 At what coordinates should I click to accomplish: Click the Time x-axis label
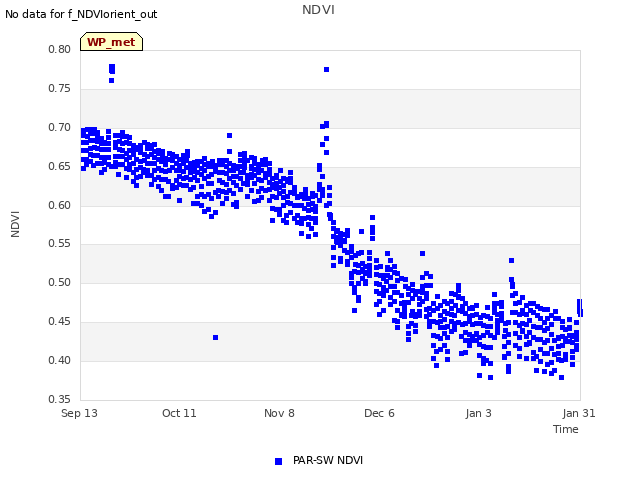click(x=566, y=429)
